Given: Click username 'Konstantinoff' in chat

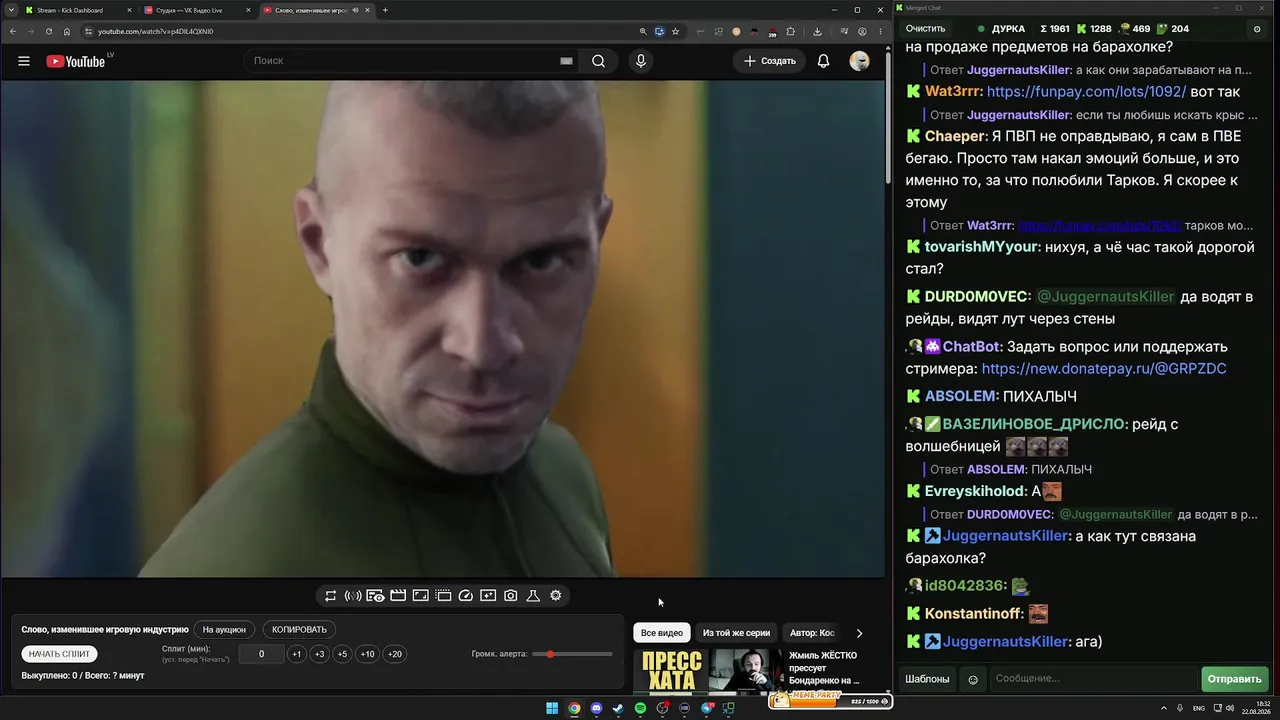Looking at the screenshot, I should coord(972,614).
